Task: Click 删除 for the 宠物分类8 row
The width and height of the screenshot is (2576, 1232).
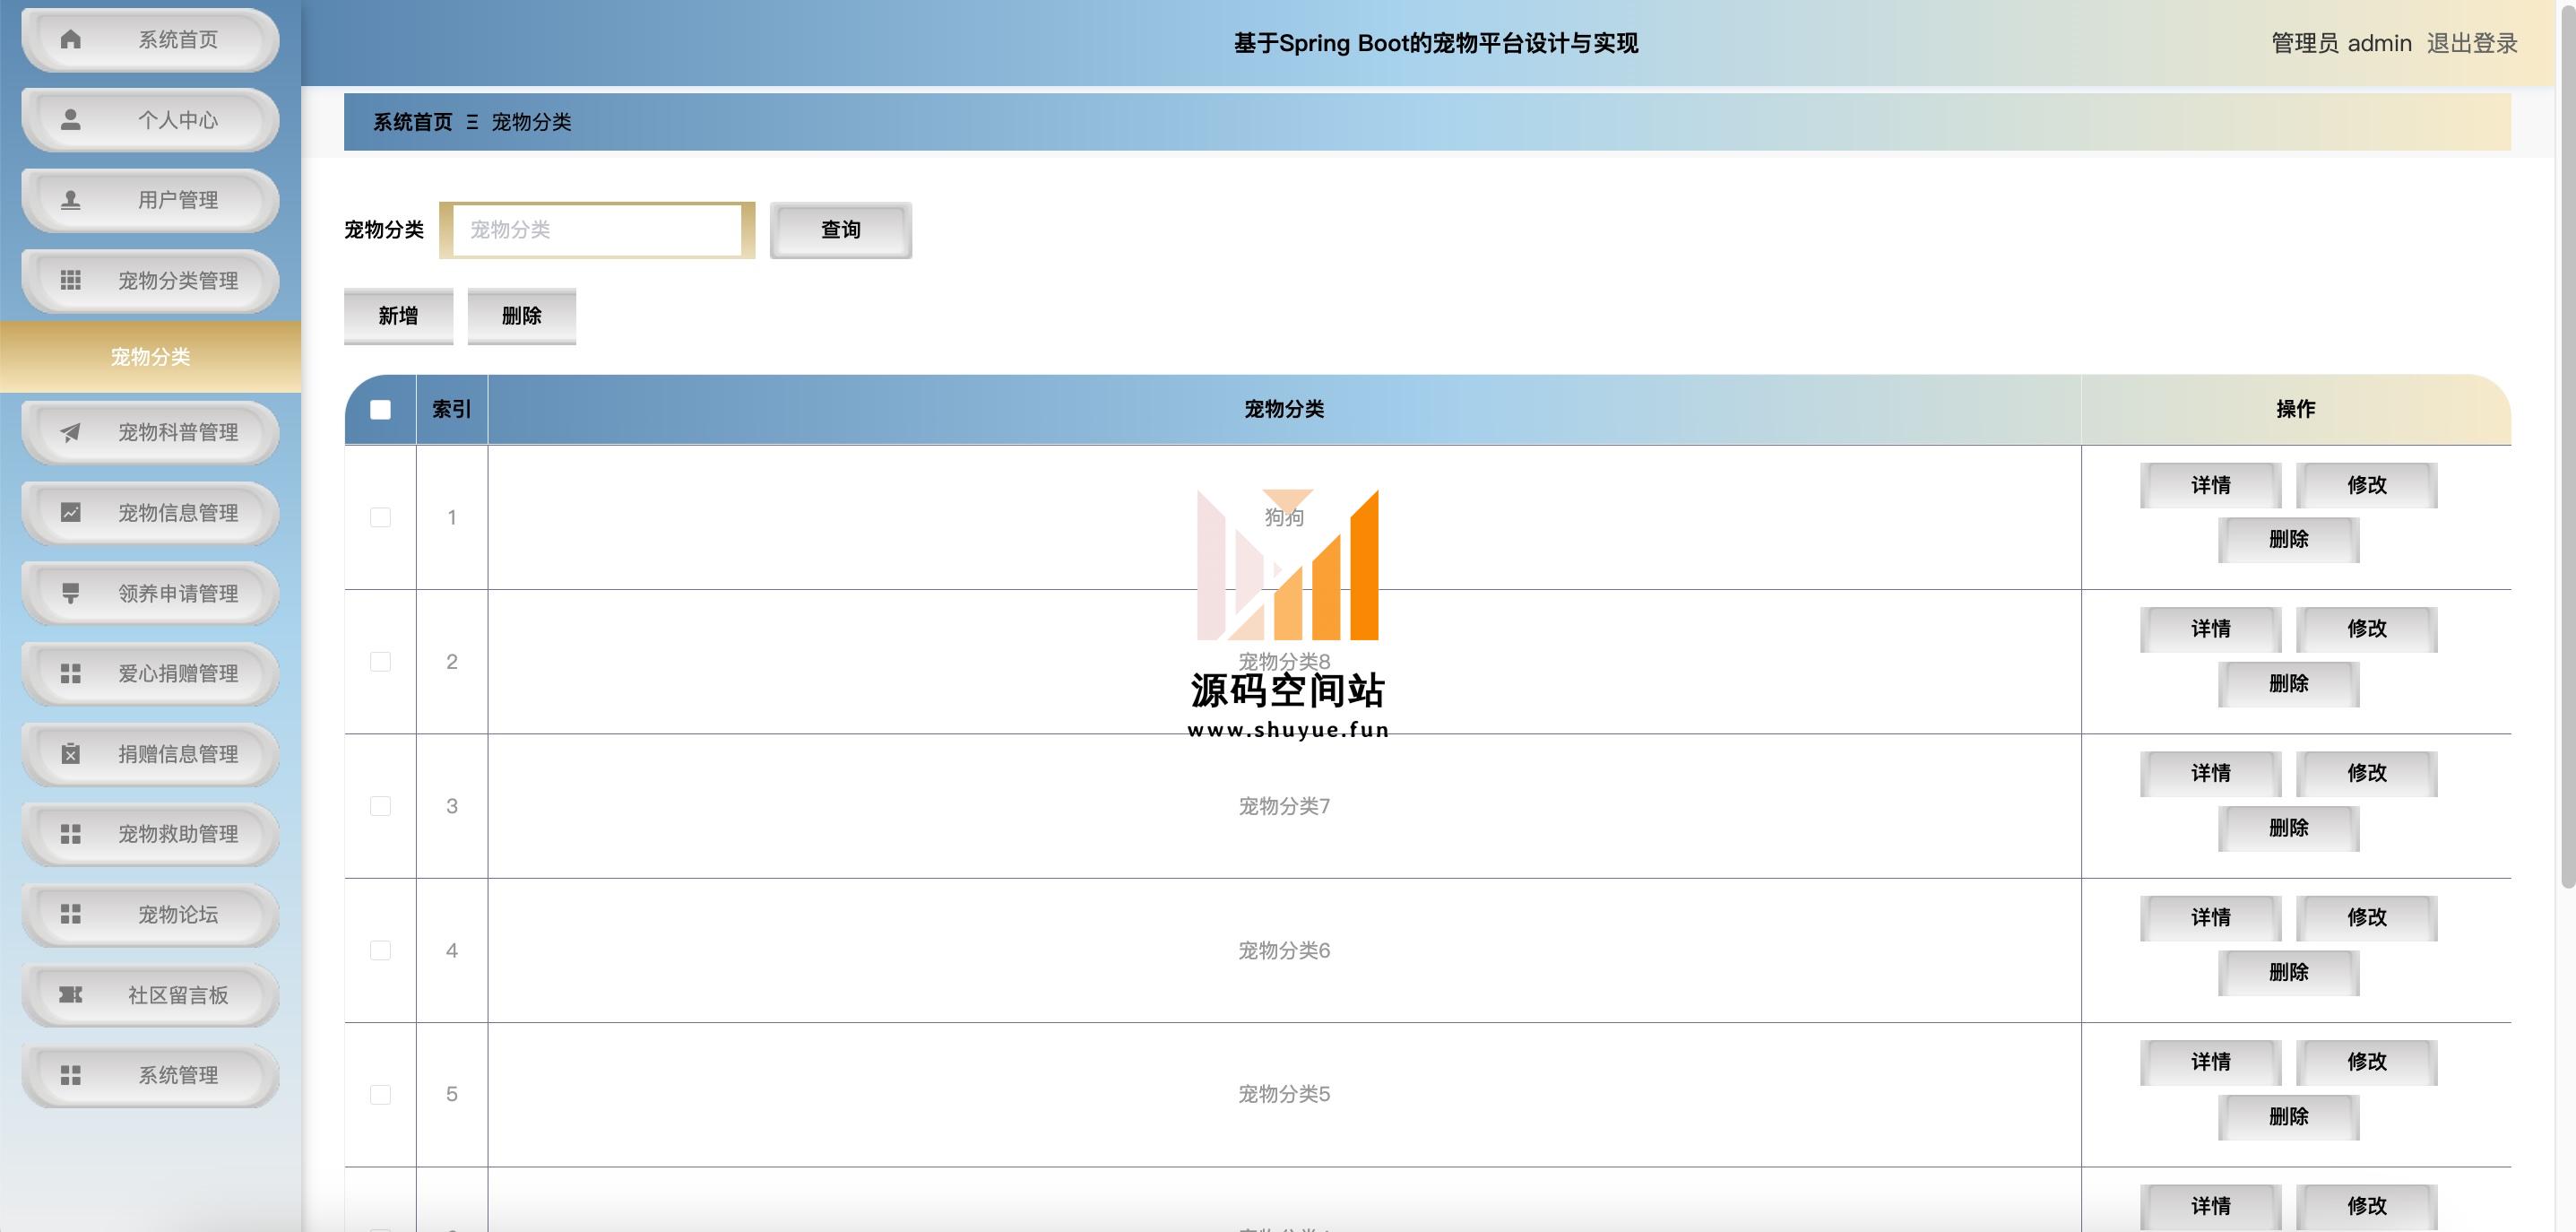Action: click(x=2289, y=684)
